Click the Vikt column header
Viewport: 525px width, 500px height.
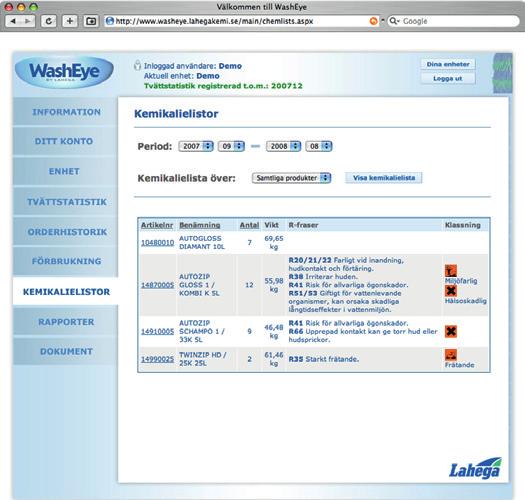271,225
